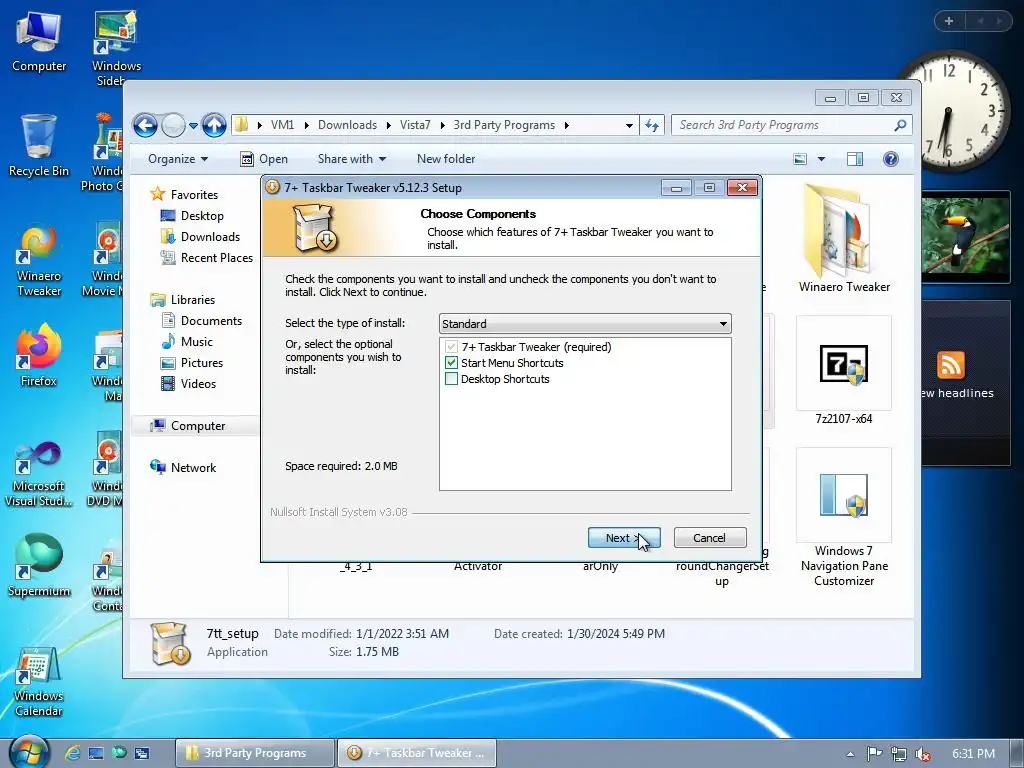Launch Internet Explorer from quick launch
Image resolution: width=1024 pixels, height=768 pixels.
pos(72,753)
